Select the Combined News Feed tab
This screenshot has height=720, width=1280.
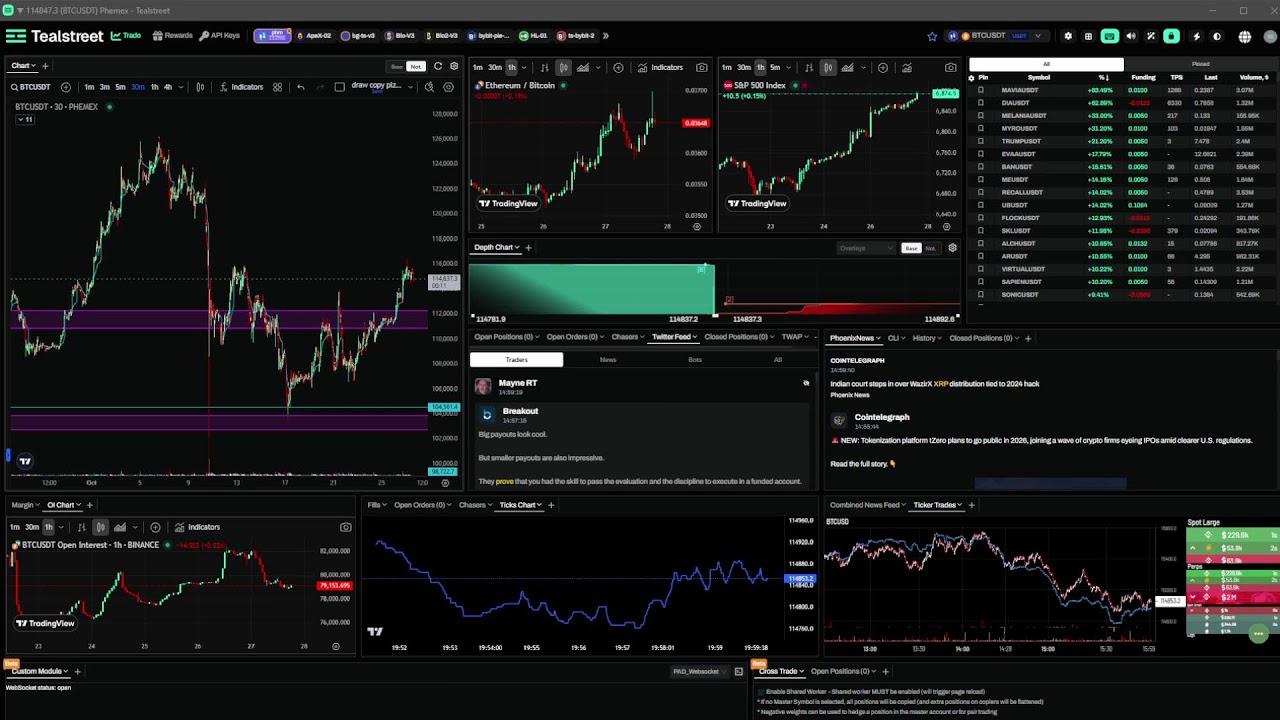coord(867,505)
